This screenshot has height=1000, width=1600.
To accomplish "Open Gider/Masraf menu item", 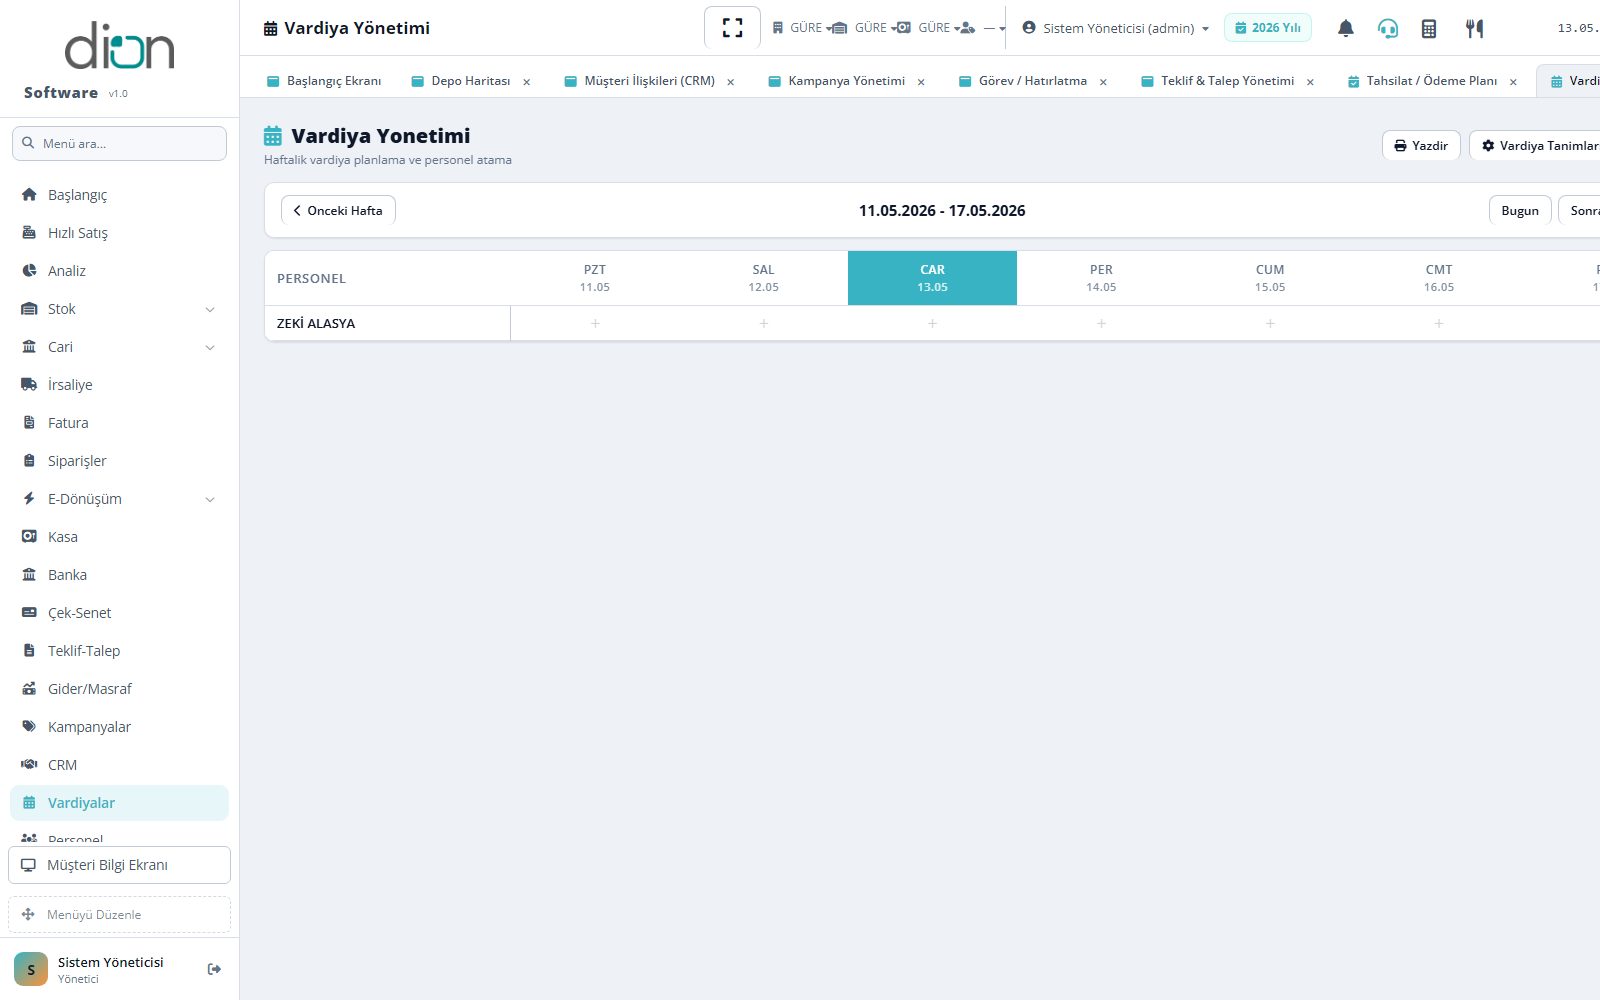I will tap(119, 689).
